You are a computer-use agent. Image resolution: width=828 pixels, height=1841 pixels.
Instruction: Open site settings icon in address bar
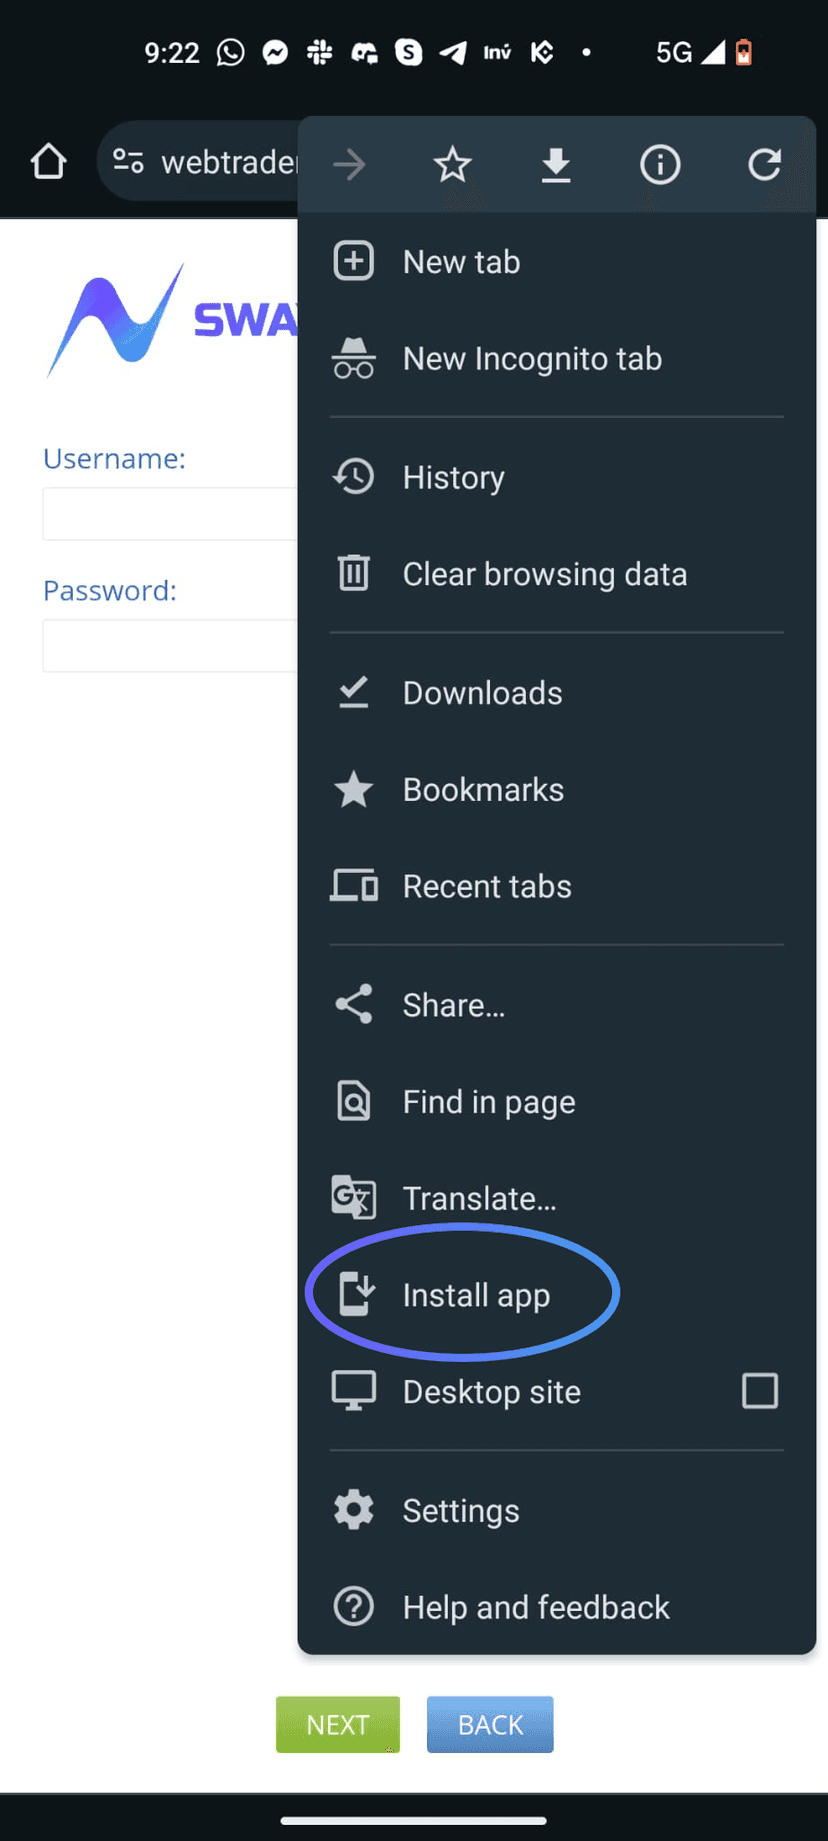tap(128, 161)
